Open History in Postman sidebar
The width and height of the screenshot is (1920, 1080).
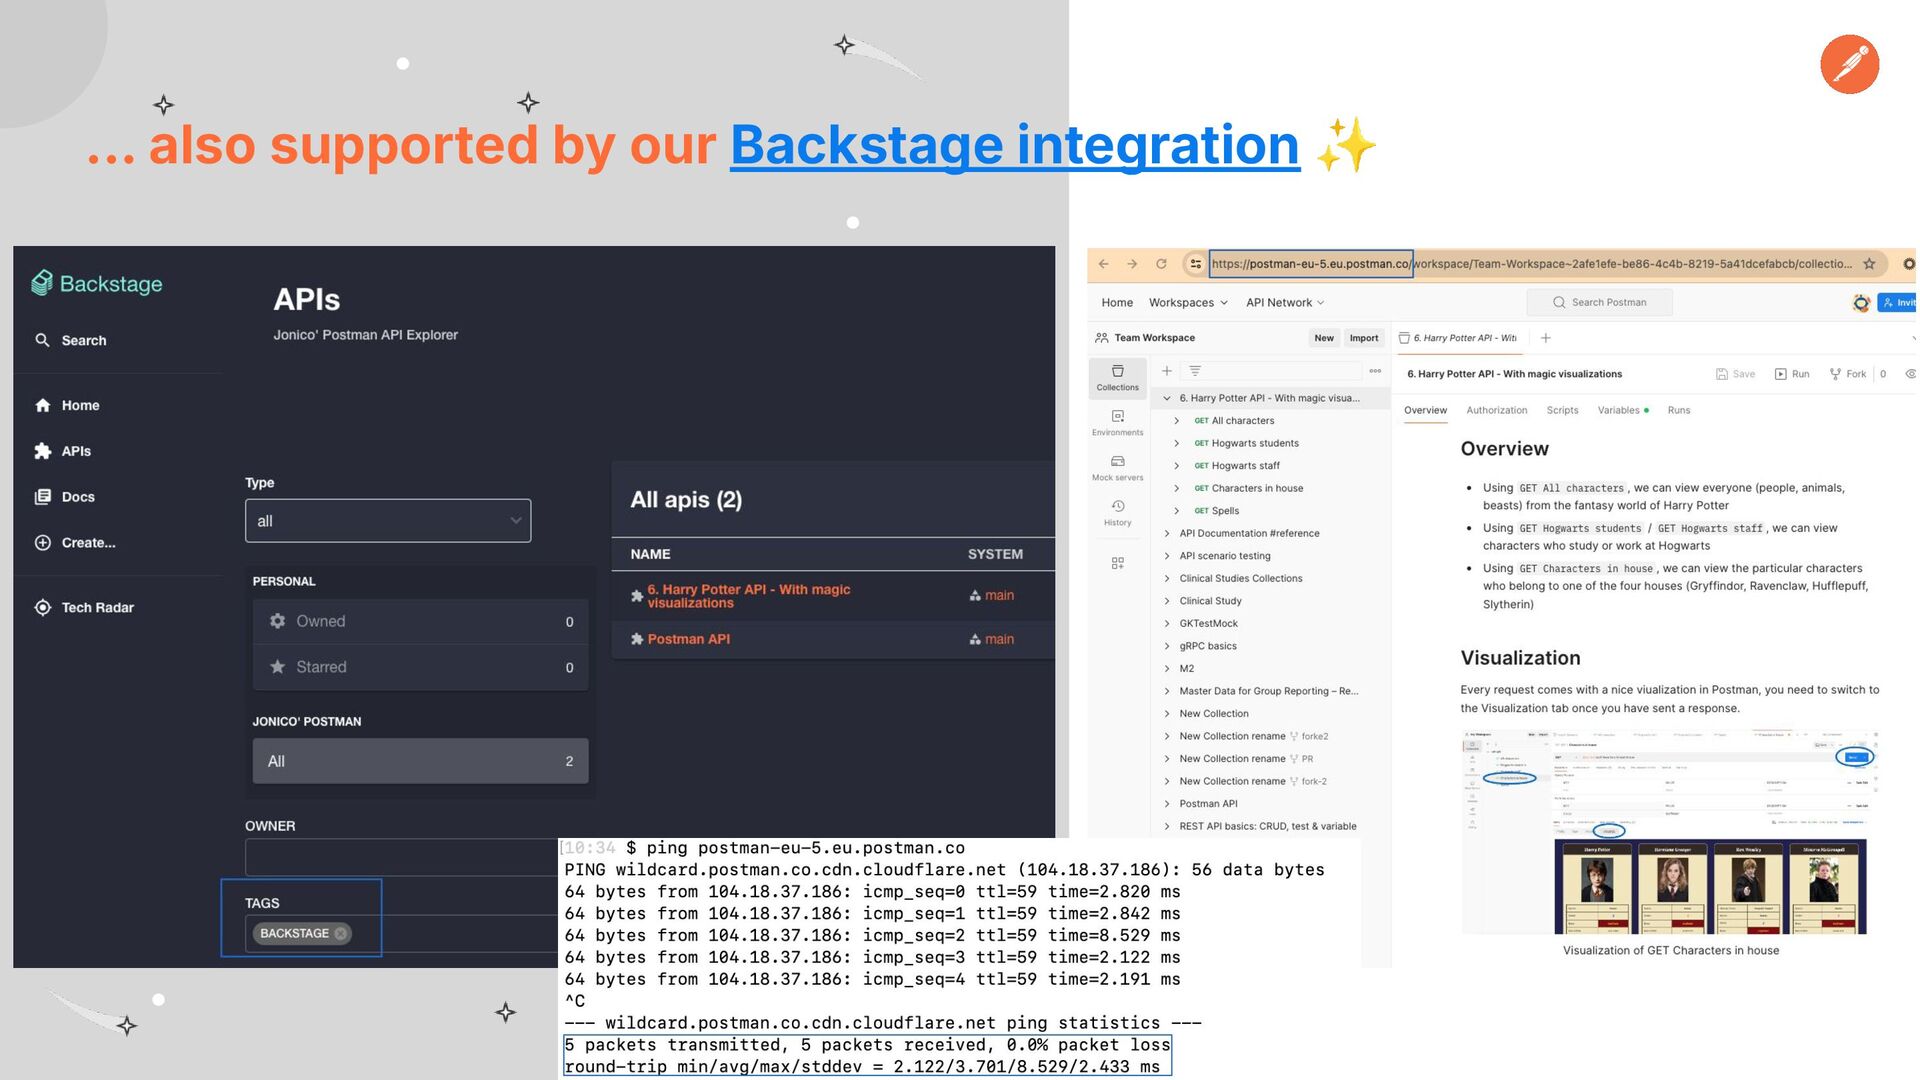tap(1117, 513)
